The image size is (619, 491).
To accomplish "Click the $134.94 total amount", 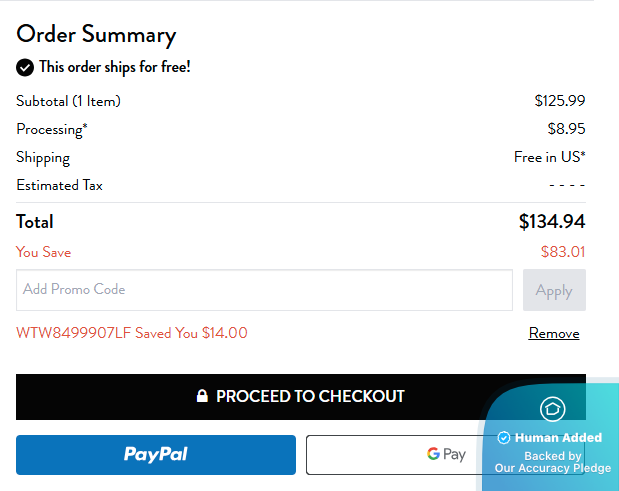I will (551, 222).
